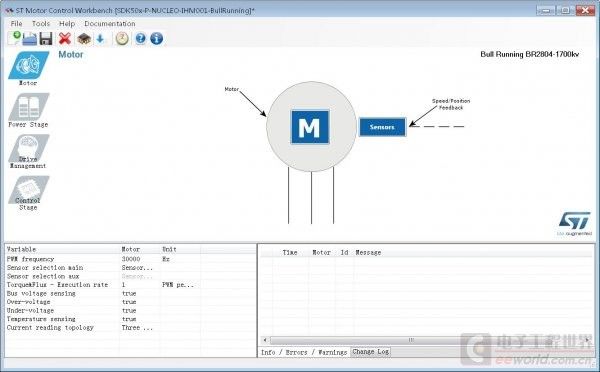The width and height of the screenshot is (600, 372).
Task: Open the Power Stage section
Action: (28, 110)
